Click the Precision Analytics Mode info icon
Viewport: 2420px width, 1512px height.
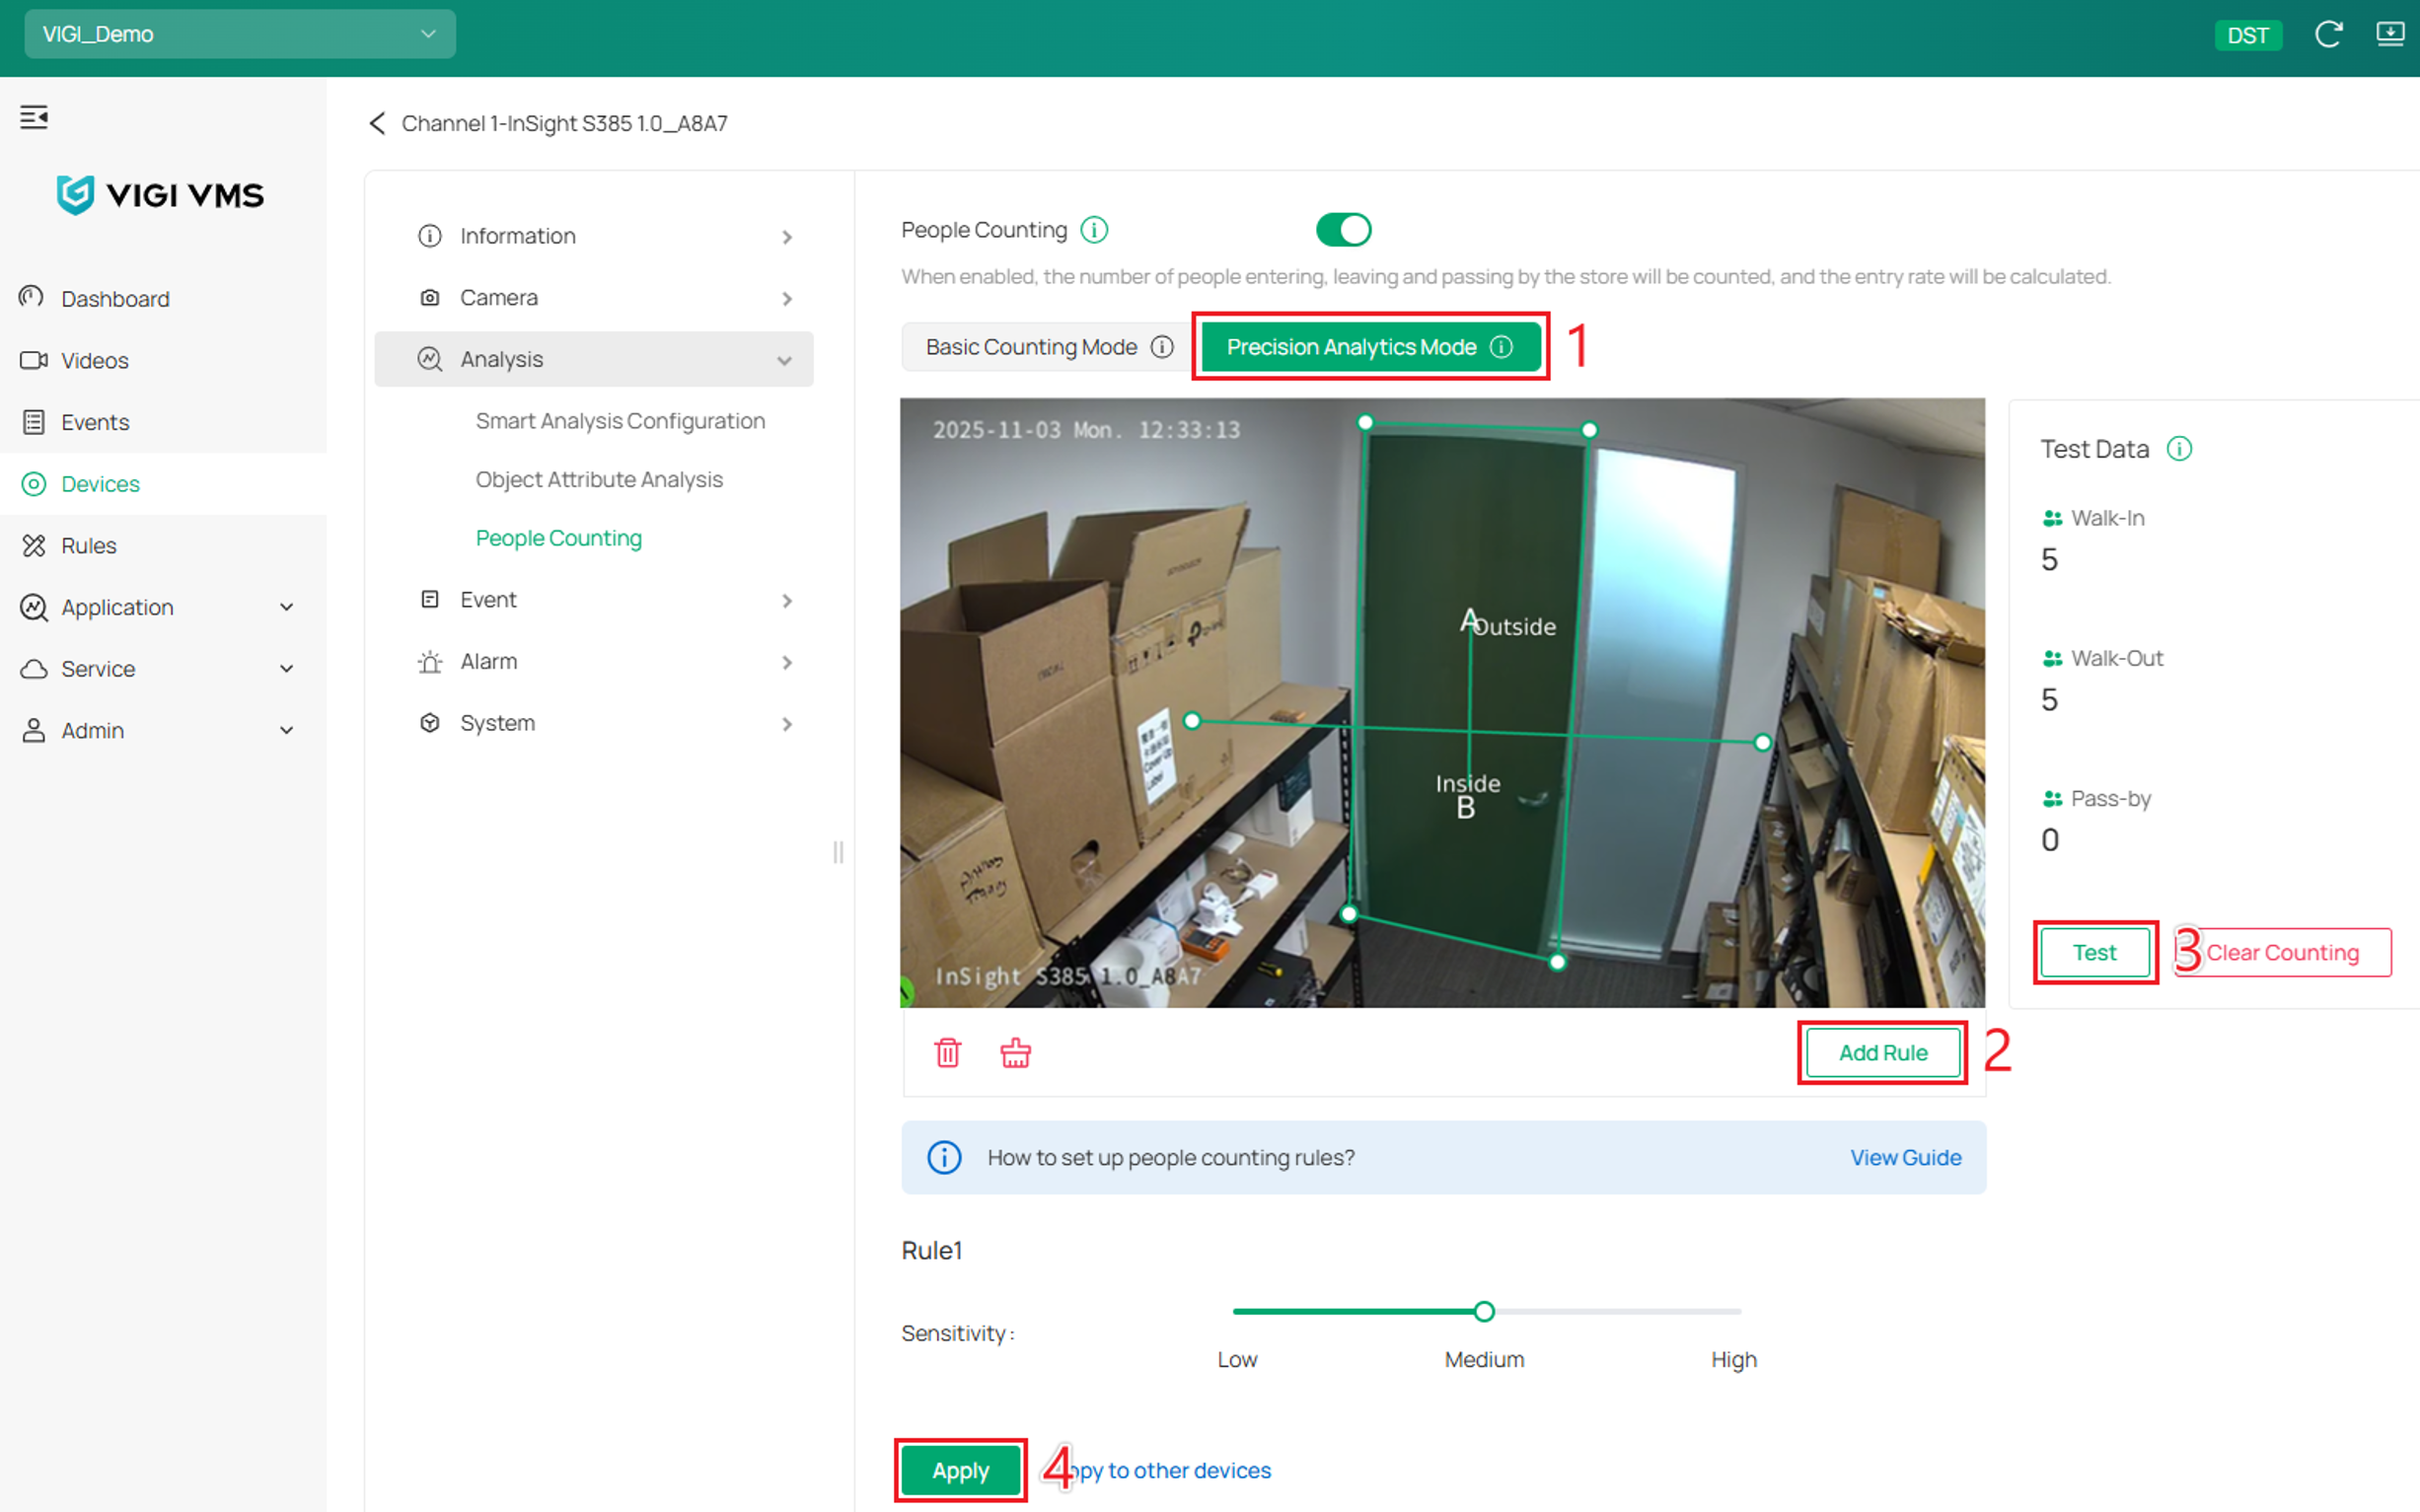click(x=1501, y=347)
